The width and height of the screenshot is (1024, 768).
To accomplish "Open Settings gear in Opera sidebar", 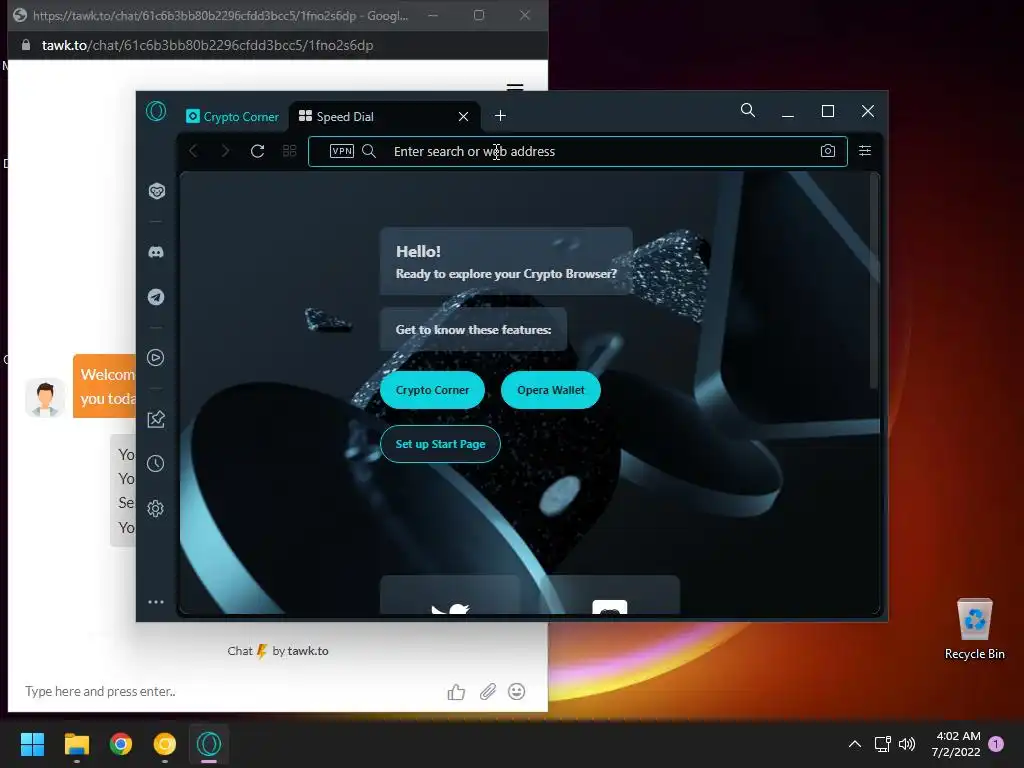I will pos(156,508).
